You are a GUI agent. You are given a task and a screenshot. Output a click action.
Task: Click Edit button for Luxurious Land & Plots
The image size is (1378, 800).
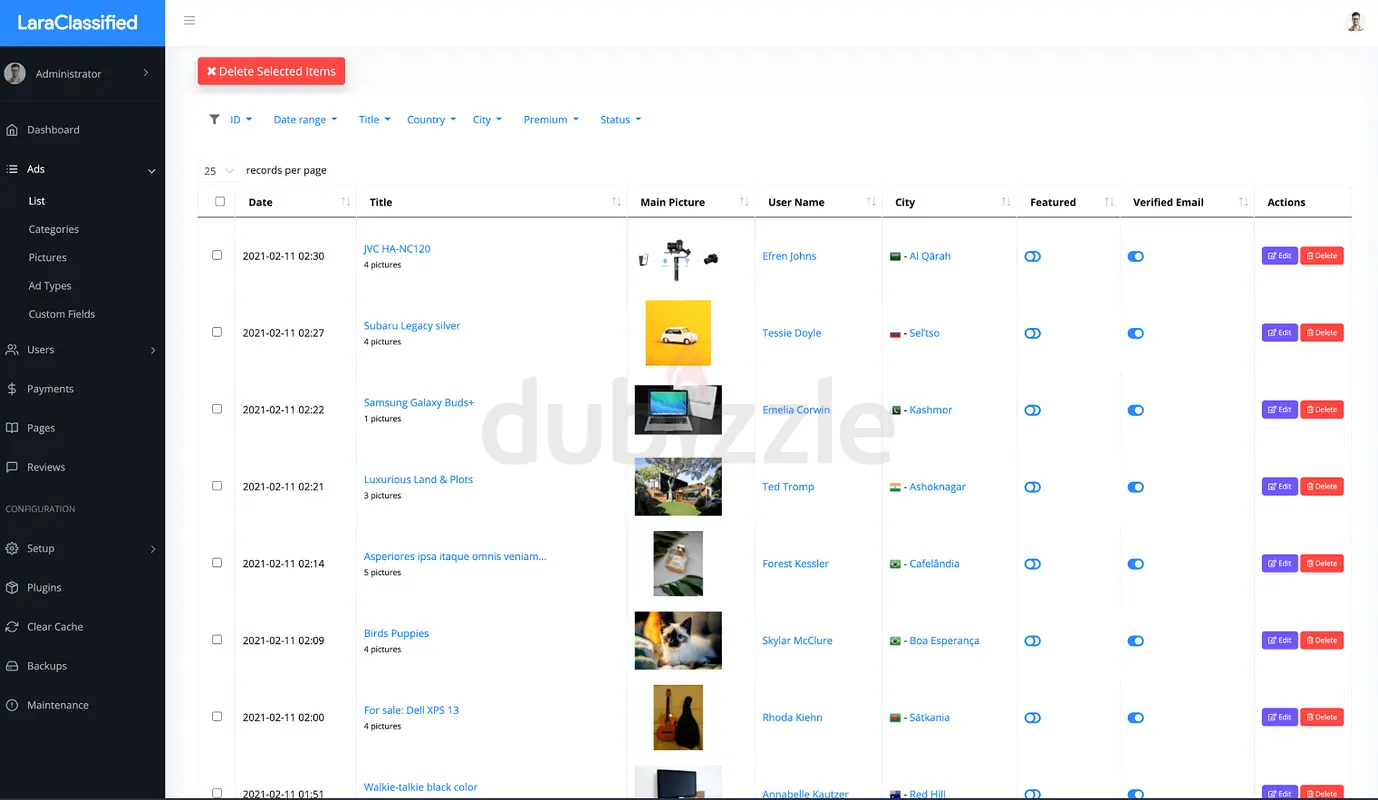click(x=1279, y=486)
